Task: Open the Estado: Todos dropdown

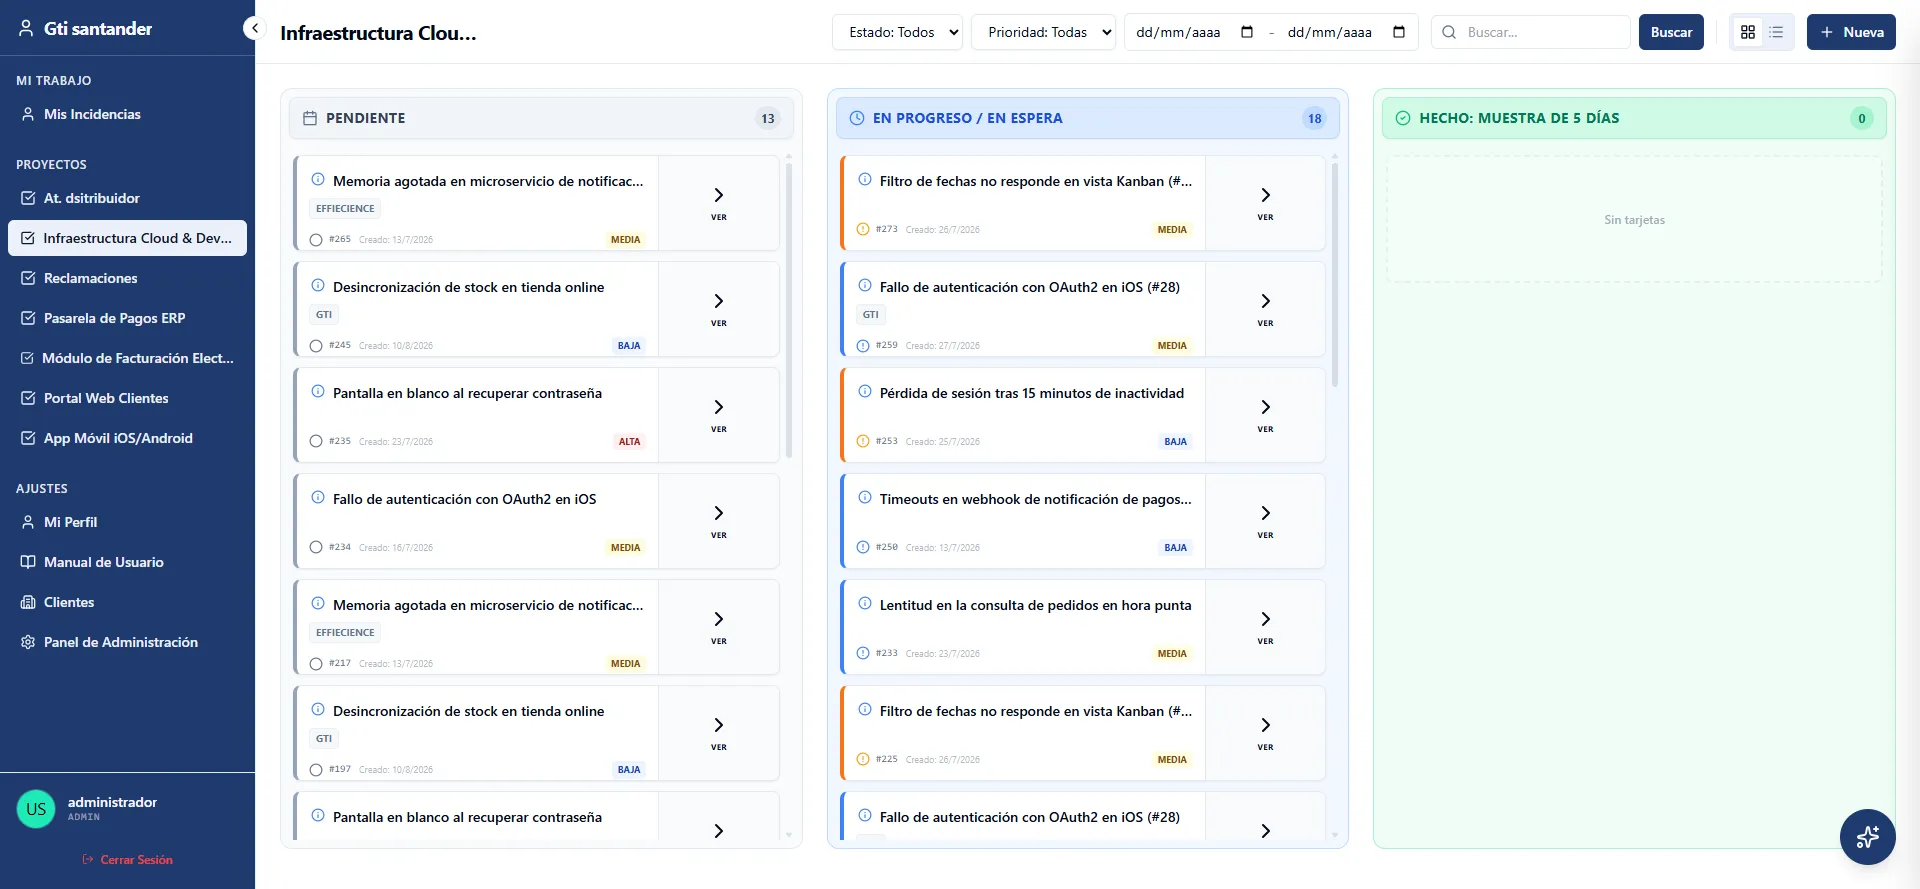Action: click(x=897, y=32)
